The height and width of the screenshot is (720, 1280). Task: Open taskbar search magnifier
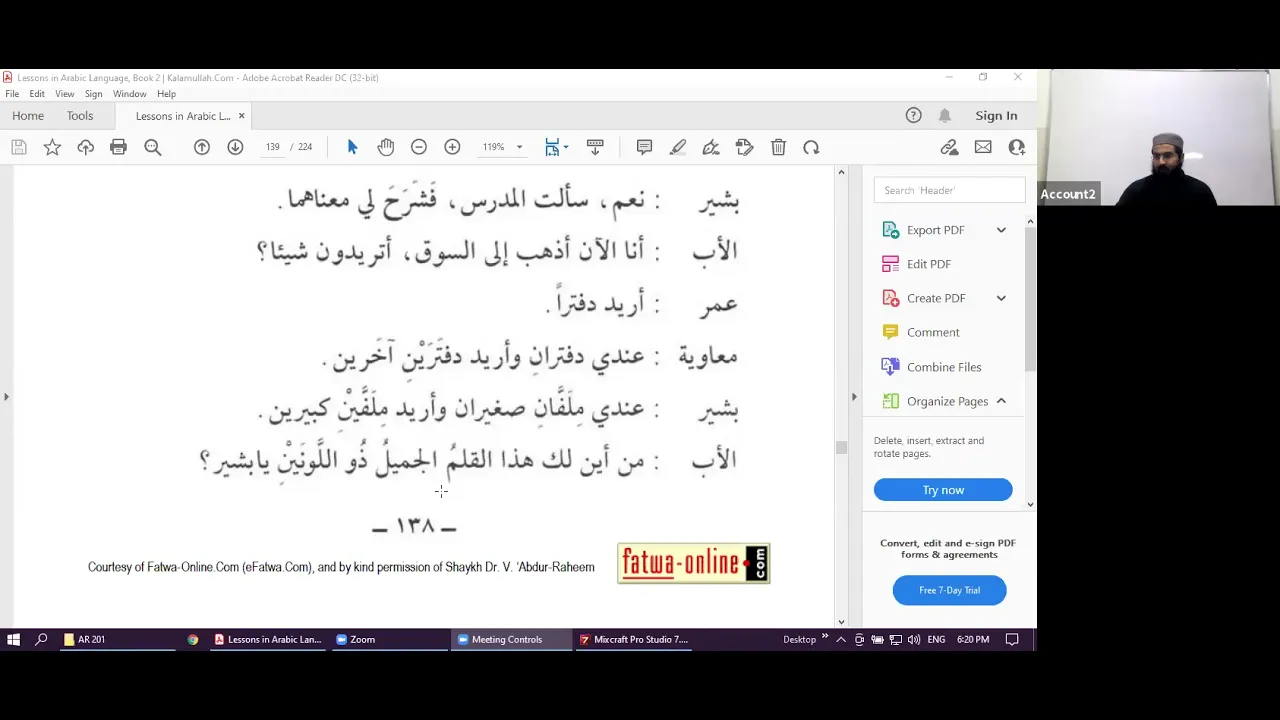click(x=41, y=639)
